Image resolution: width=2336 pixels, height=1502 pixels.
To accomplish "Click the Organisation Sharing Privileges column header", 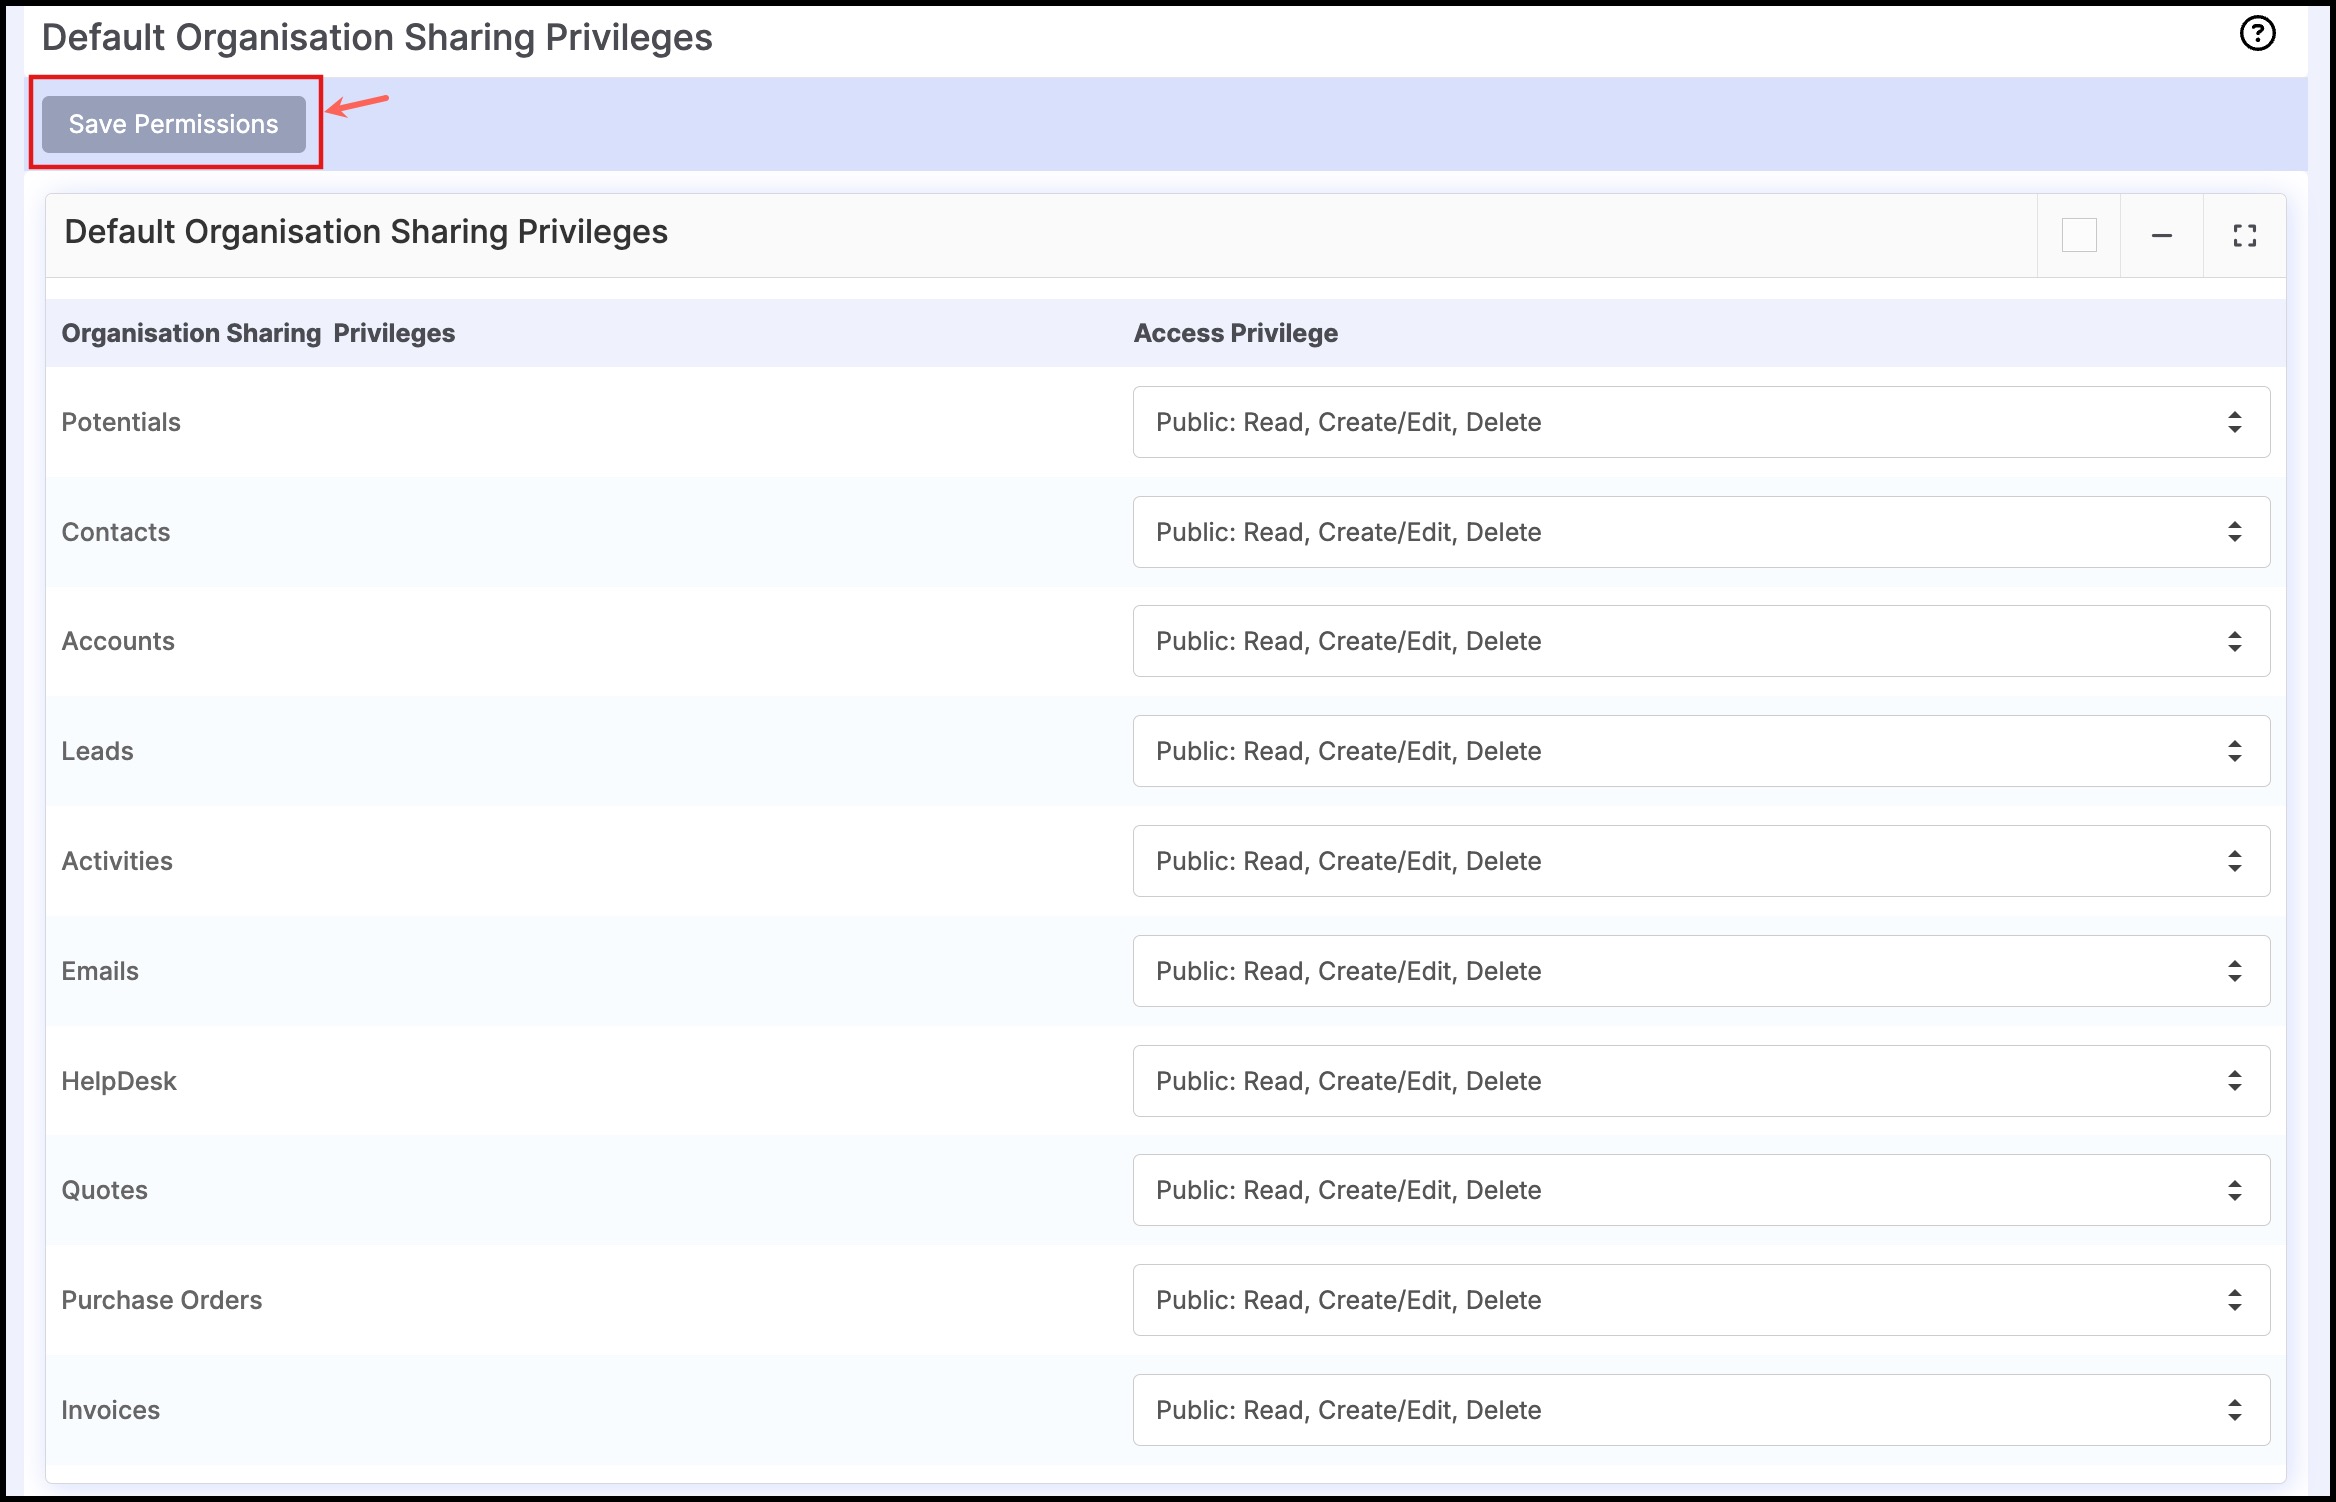I will click(x=258, y=333).
